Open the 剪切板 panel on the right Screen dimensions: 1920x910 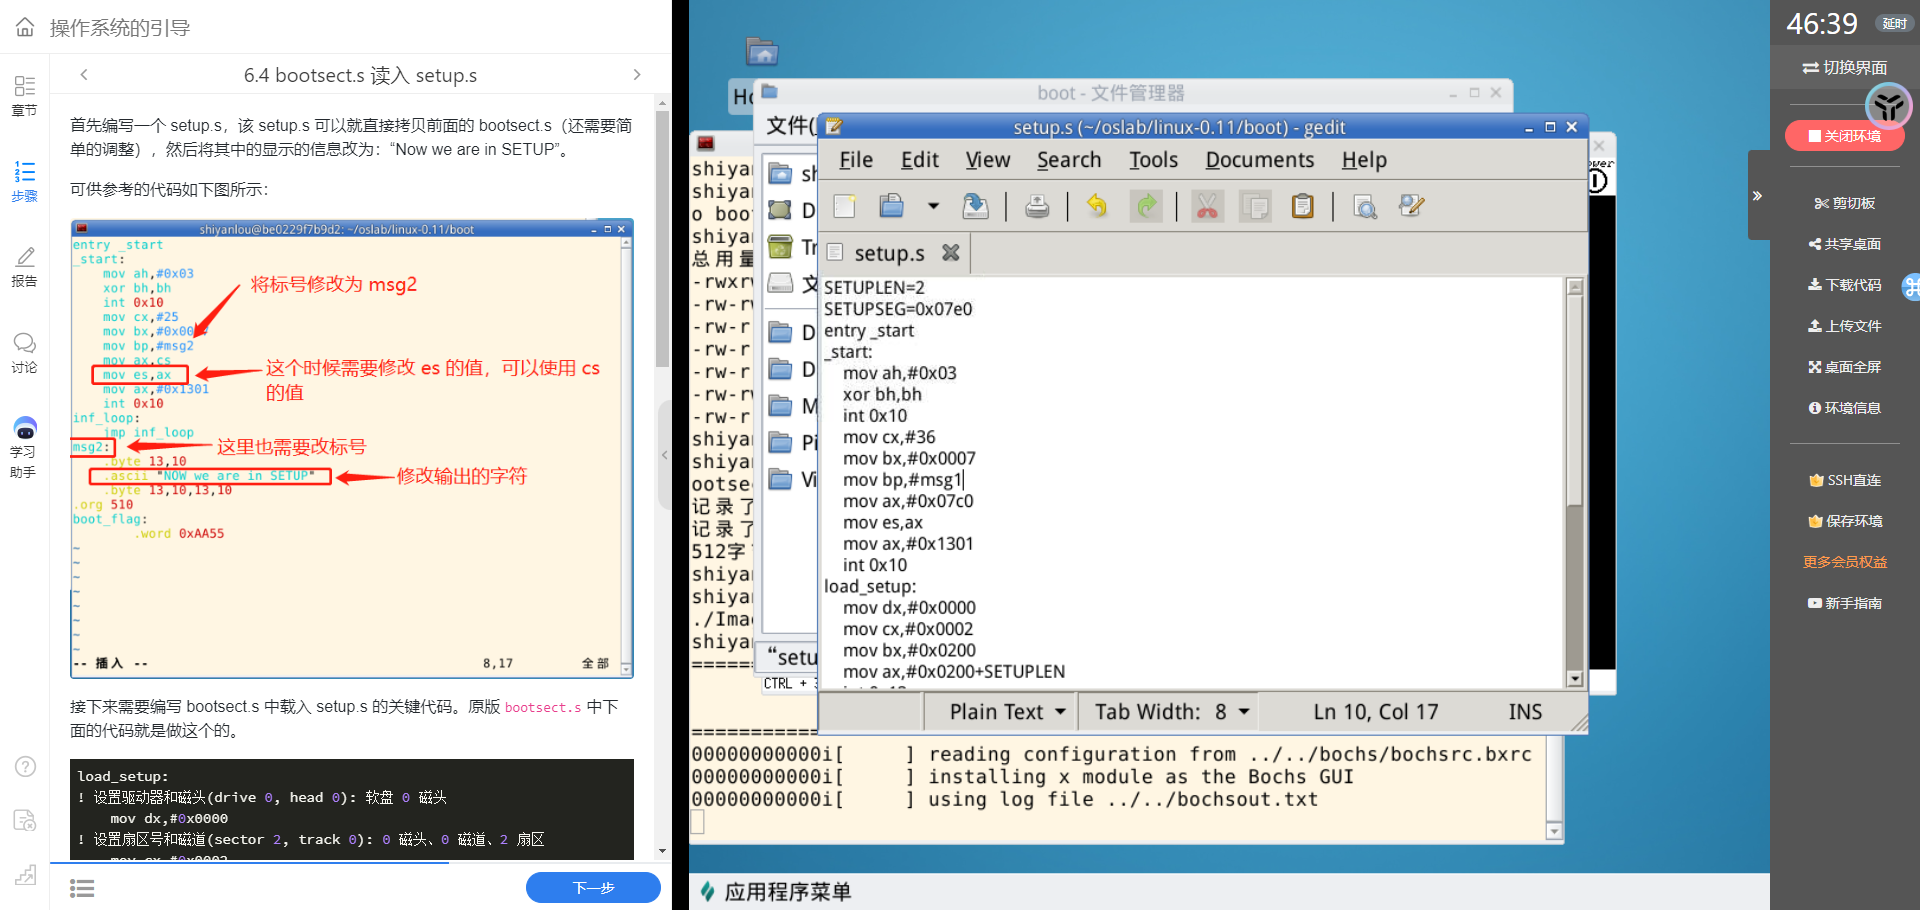coord(1845,203)
